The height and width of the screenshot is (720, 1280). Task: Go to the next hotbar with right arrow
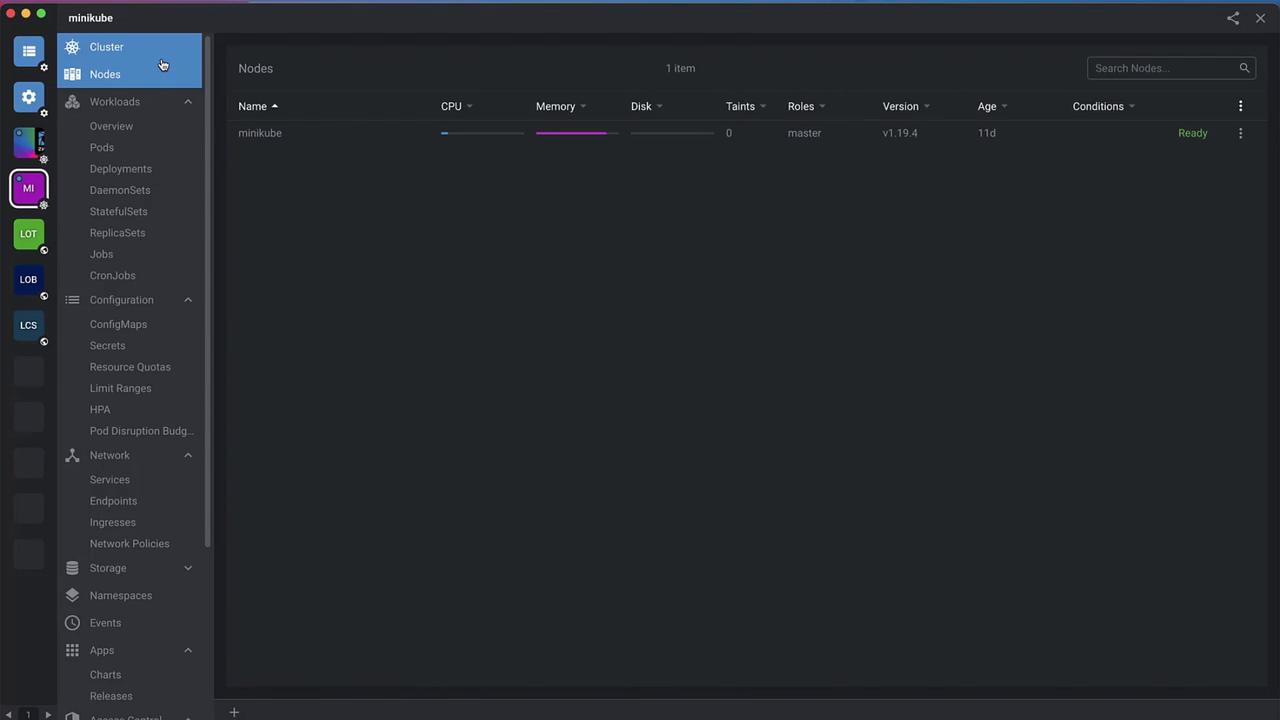click(x=47, y=714)
